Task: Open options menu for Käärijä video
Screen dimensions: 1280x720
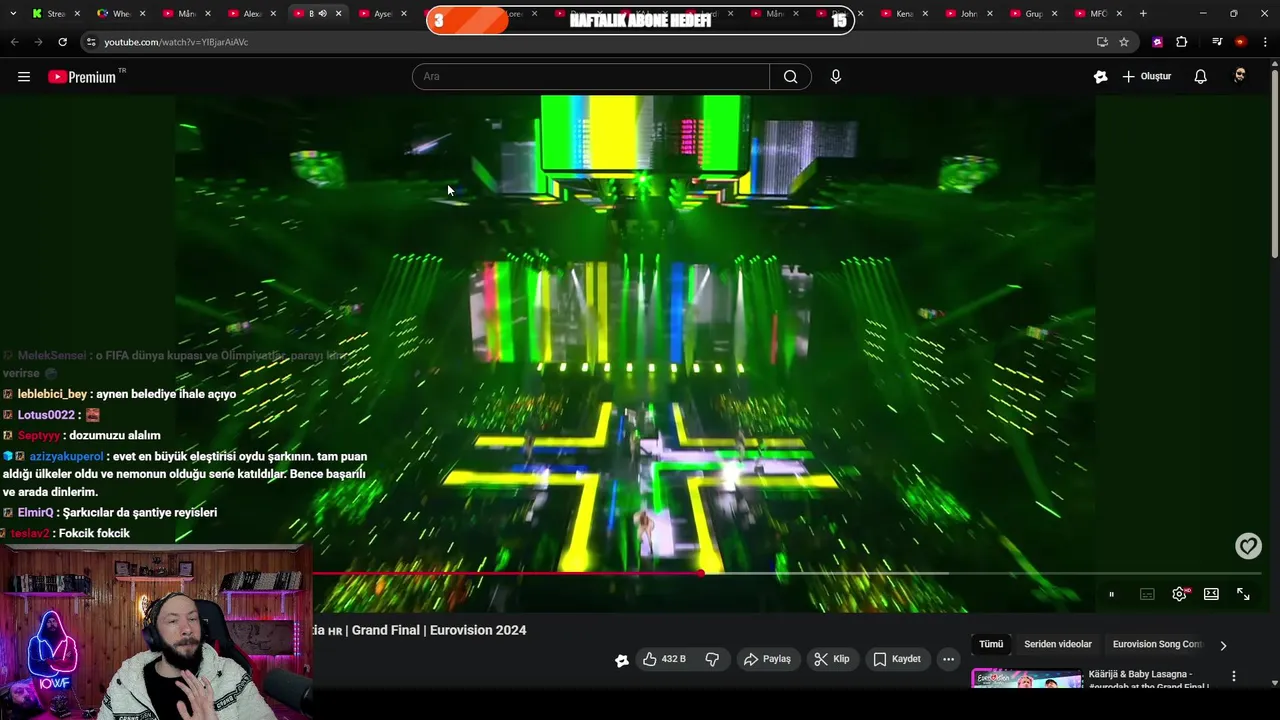Action: click(1233, 677)
